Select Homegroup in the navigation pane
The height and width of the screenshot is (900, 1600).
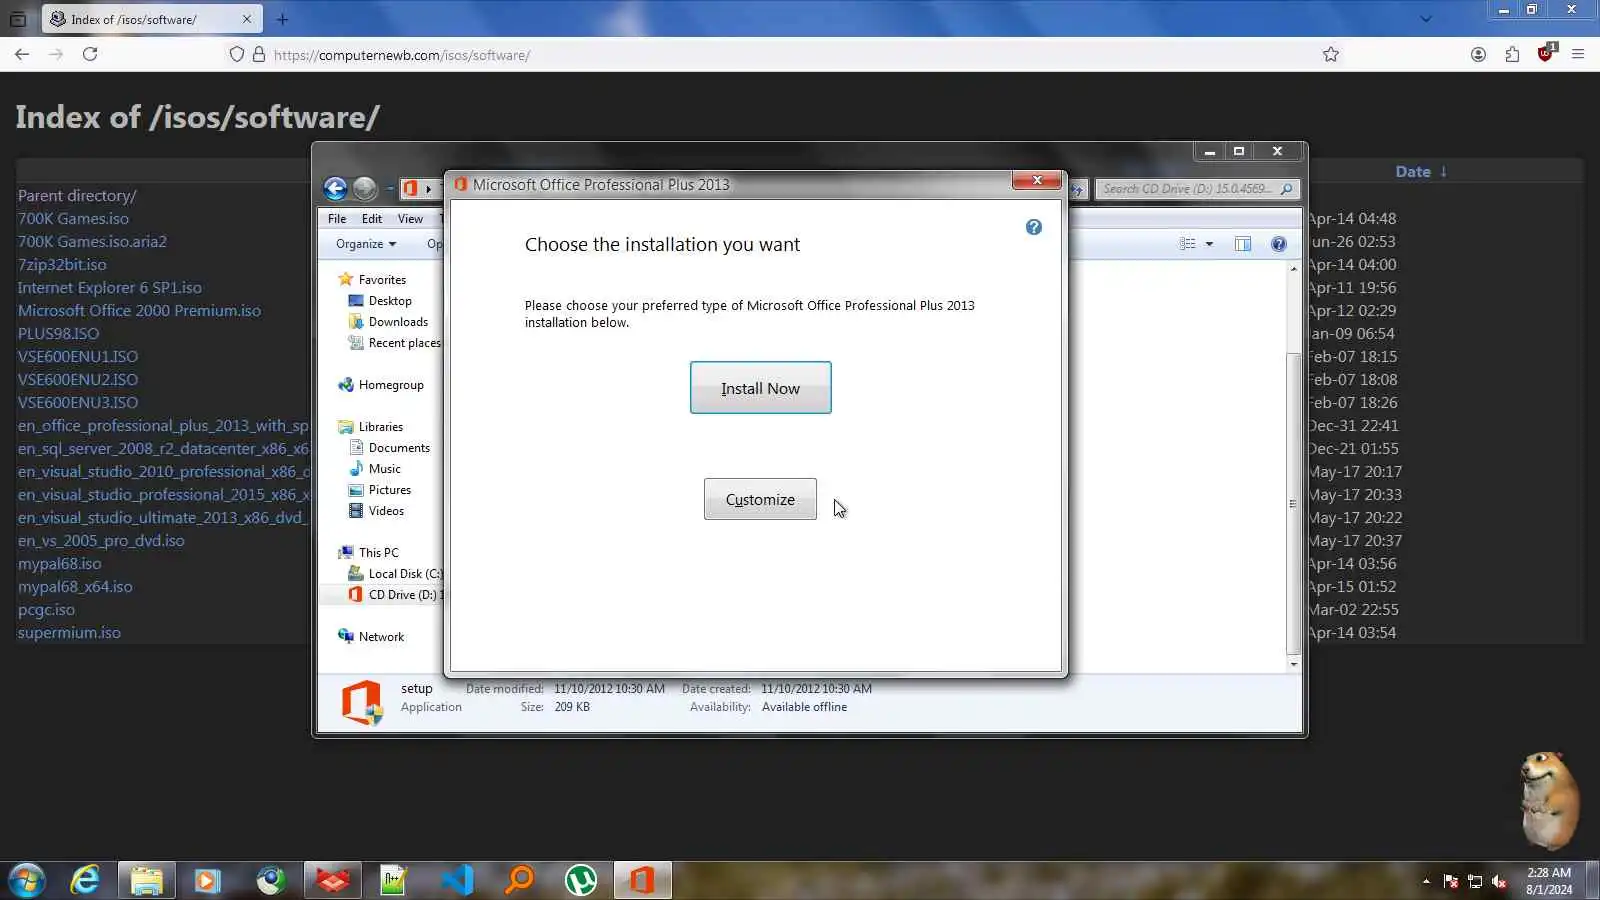point(391,385)
